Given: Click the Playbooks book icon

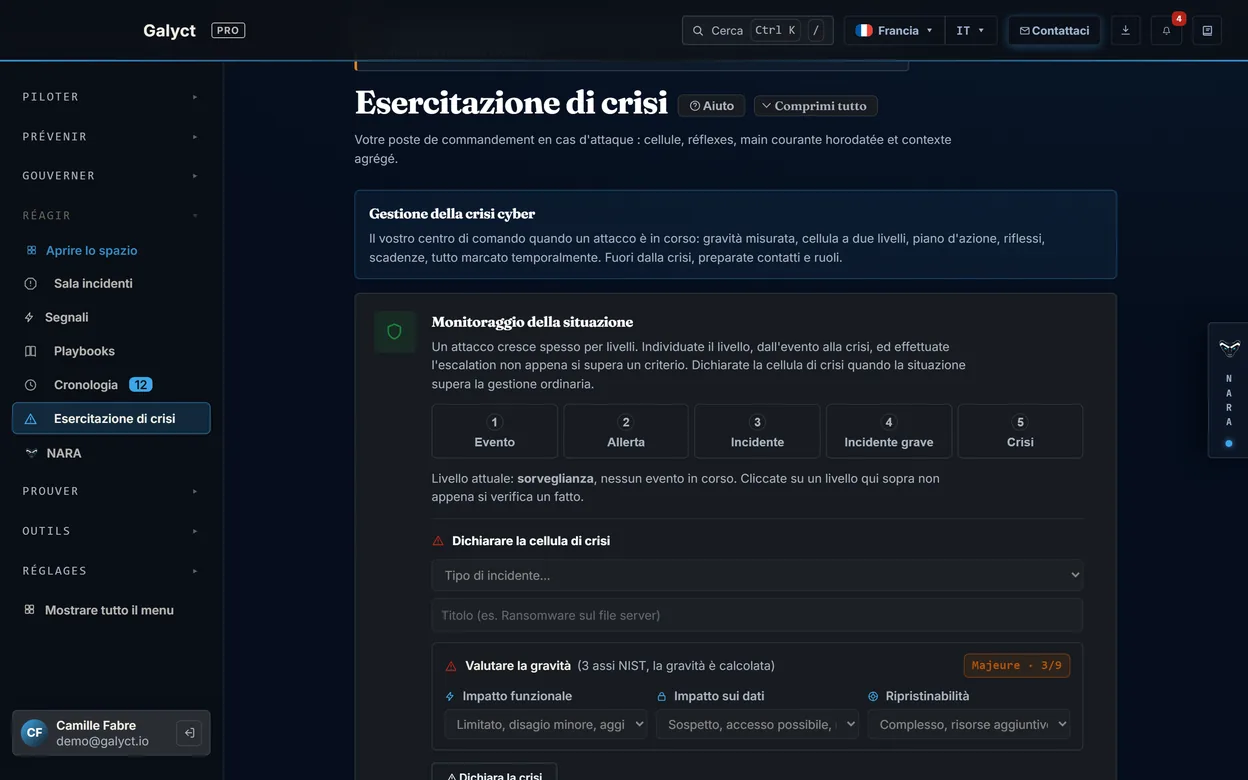Looking at the screenshot, I should coord(30,351).
